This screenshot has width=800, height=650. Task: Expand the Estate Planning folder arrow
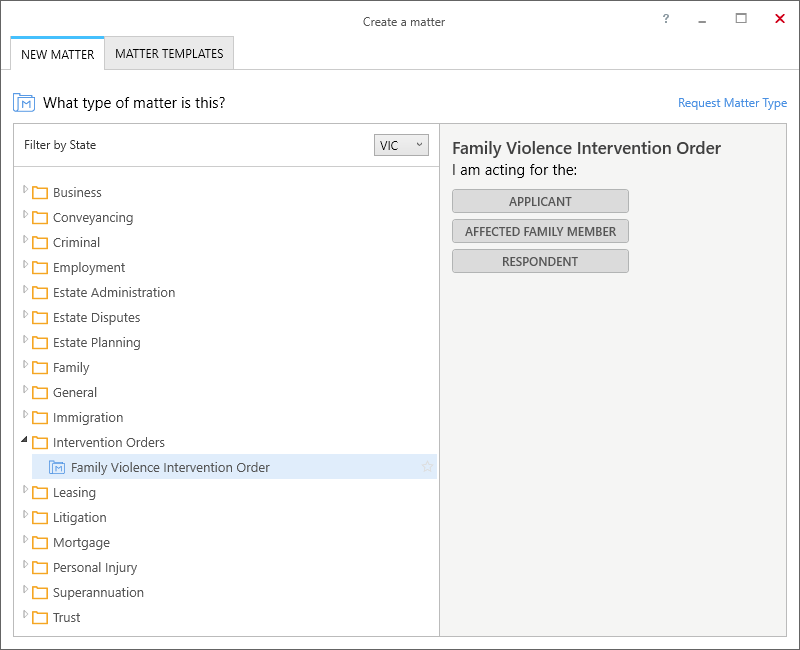click(25, 339)
